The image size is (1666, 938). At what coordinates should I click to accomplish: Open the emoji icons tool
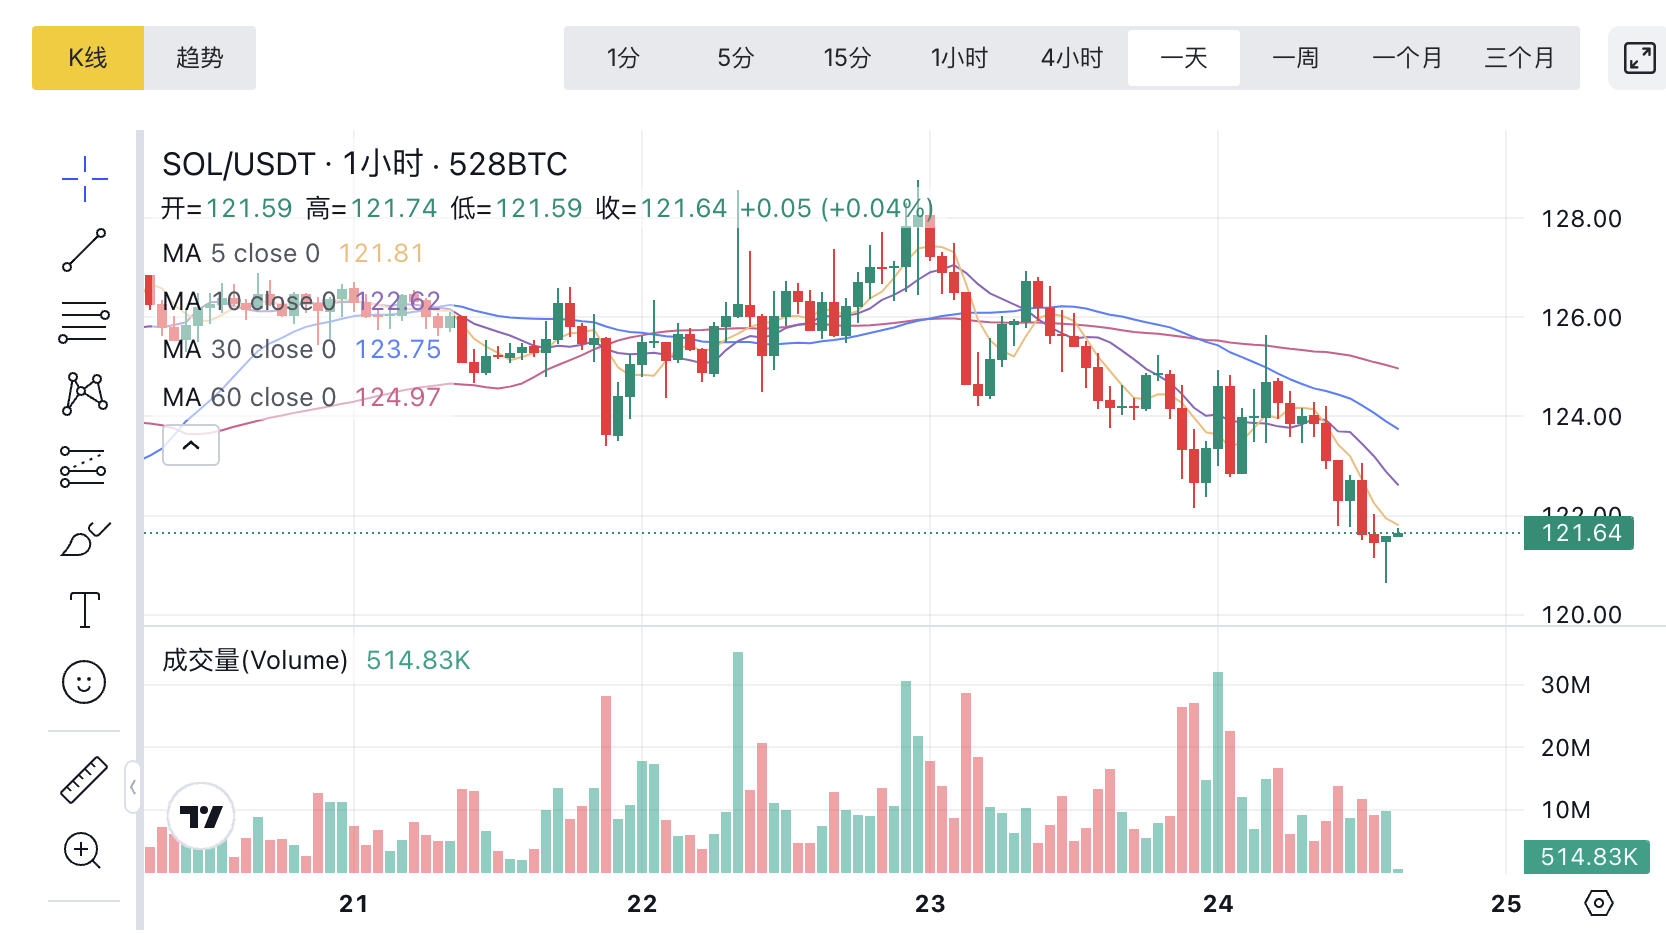(84, 682)
